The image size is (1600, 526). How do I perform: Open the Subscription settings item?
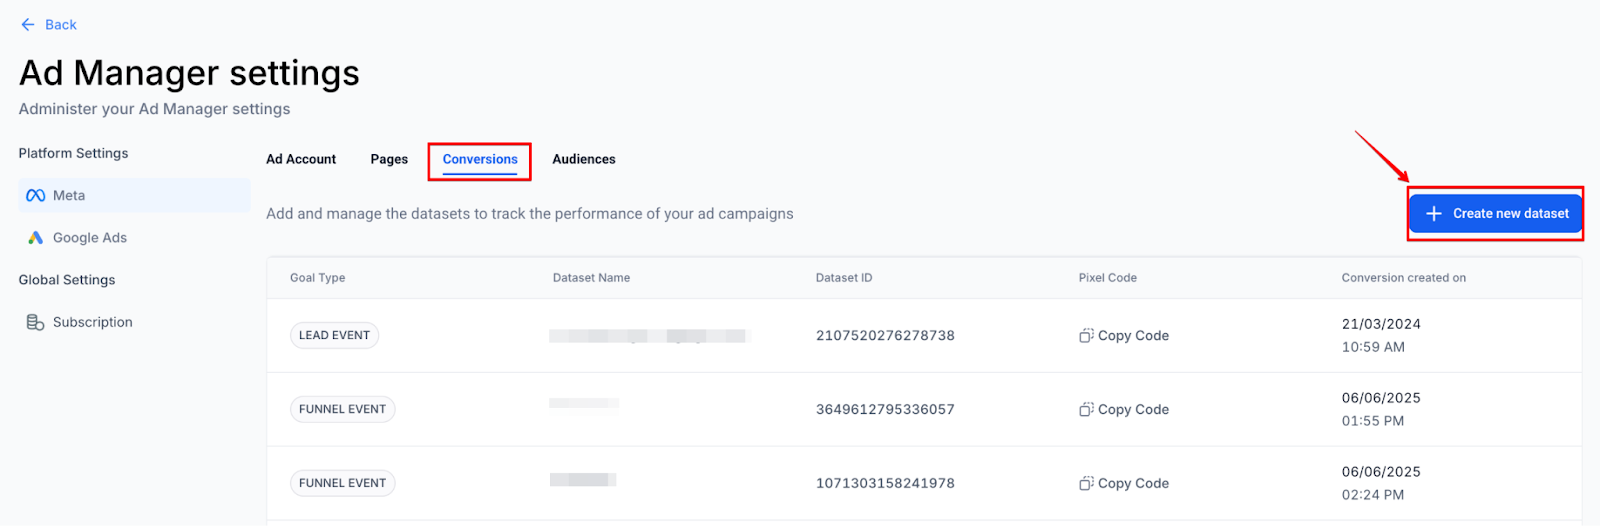click(x=92, y=322)
